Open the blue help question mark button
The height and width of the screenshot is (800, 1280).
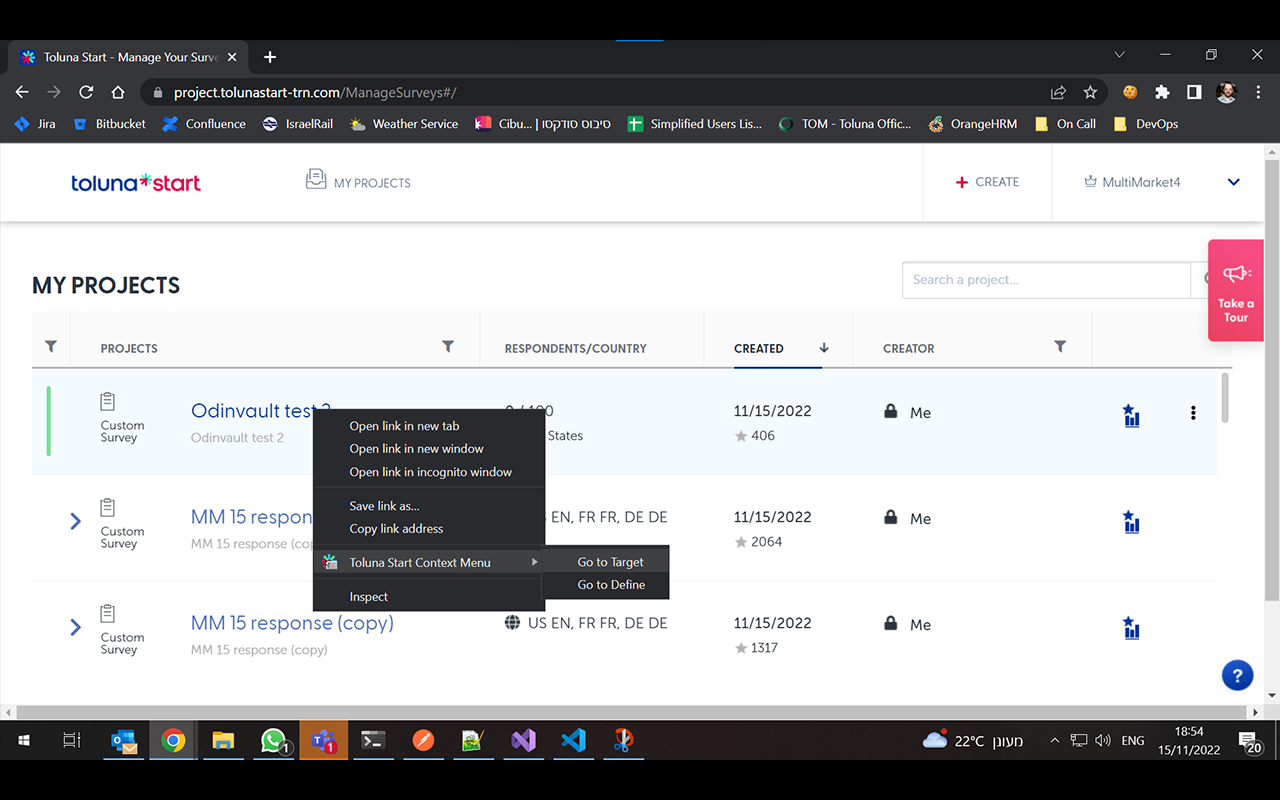[1237, 675]
